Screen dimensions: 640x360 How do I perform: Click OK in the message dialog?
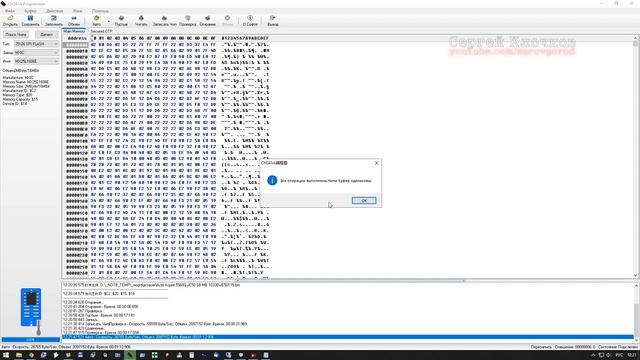pos(364,200)
